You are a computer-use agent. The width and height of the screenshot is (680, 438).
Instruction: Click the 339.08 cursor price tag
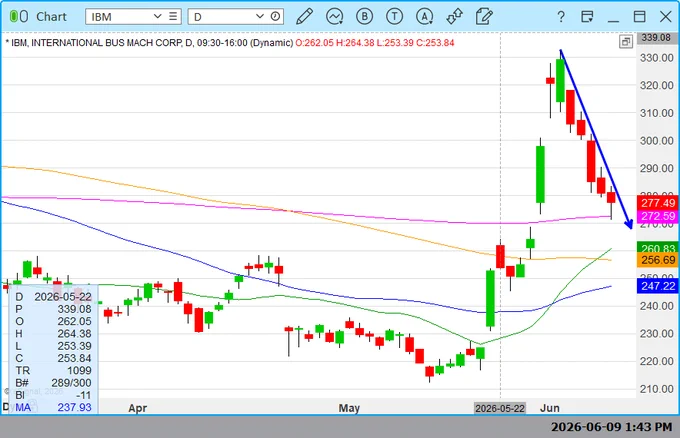click(x=656, y=38)
